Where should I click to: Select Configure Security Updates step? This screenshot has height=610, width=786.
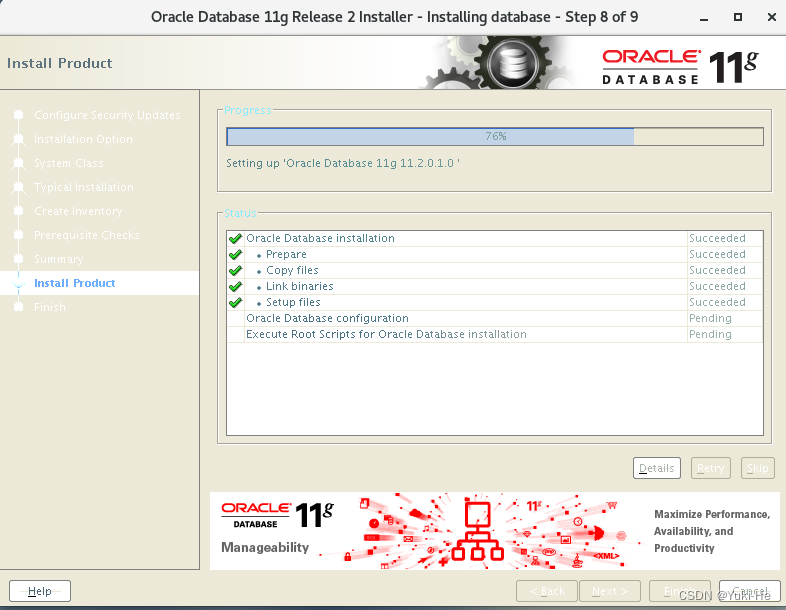pos(107,115)
